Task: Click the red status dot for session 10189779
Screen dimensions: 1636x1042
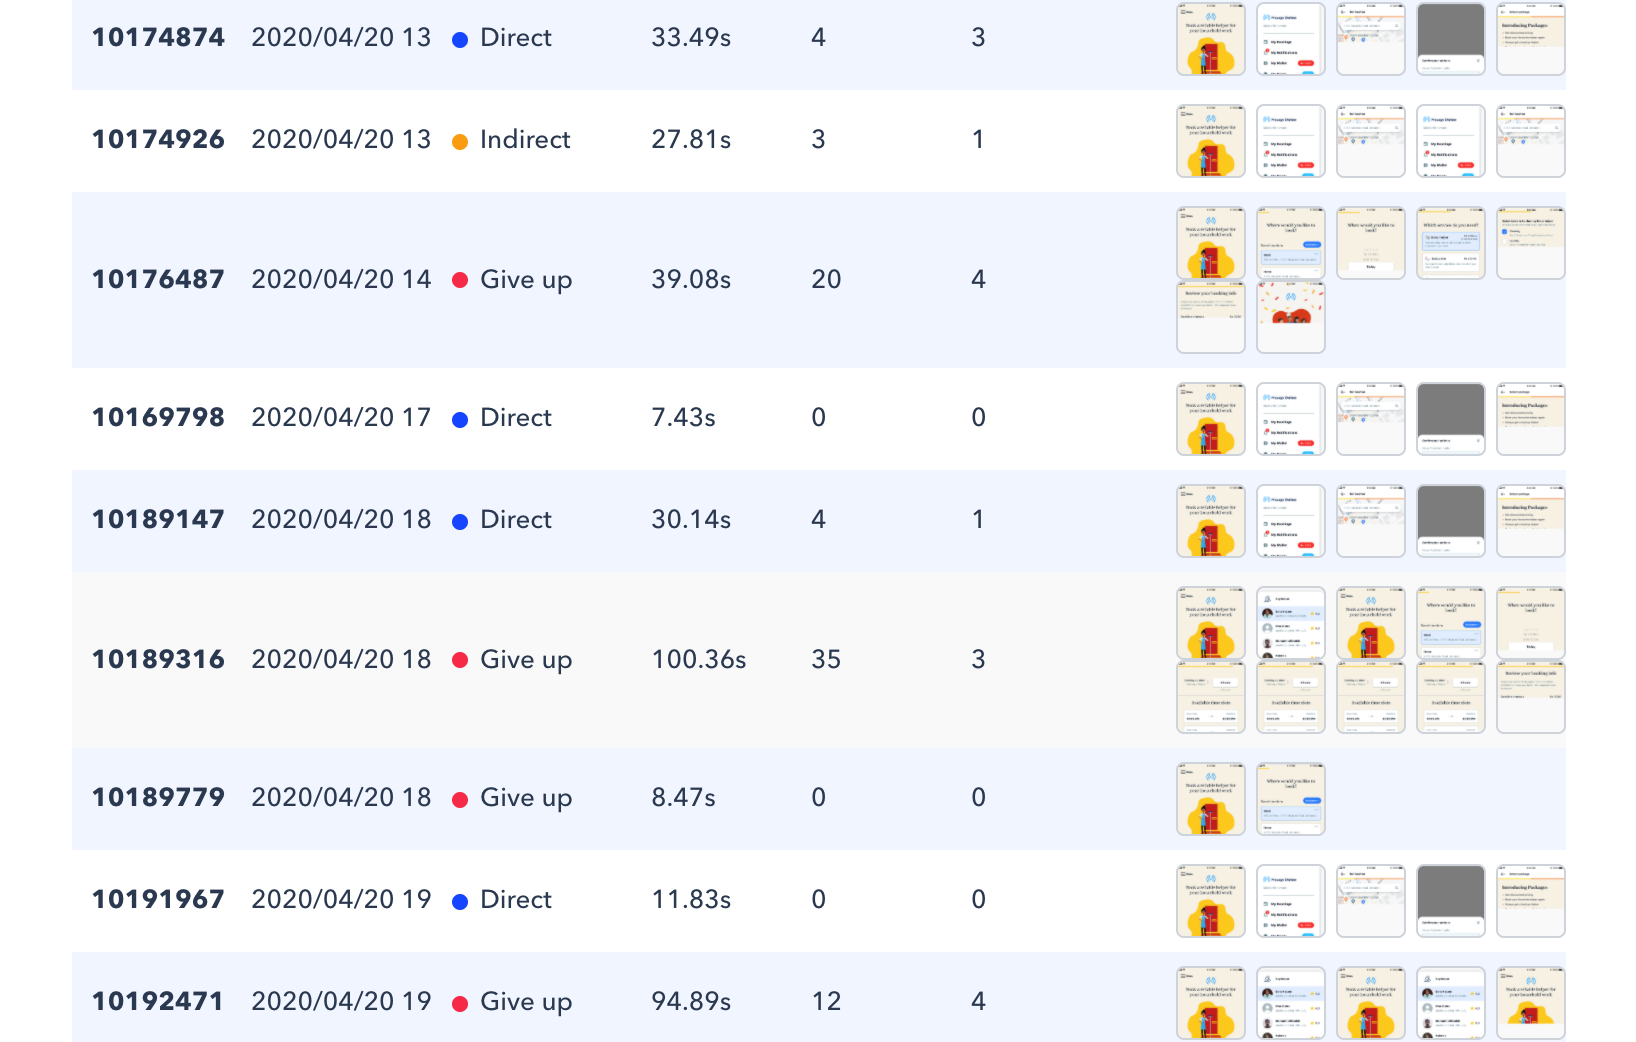Action: (x=460, y=800)
